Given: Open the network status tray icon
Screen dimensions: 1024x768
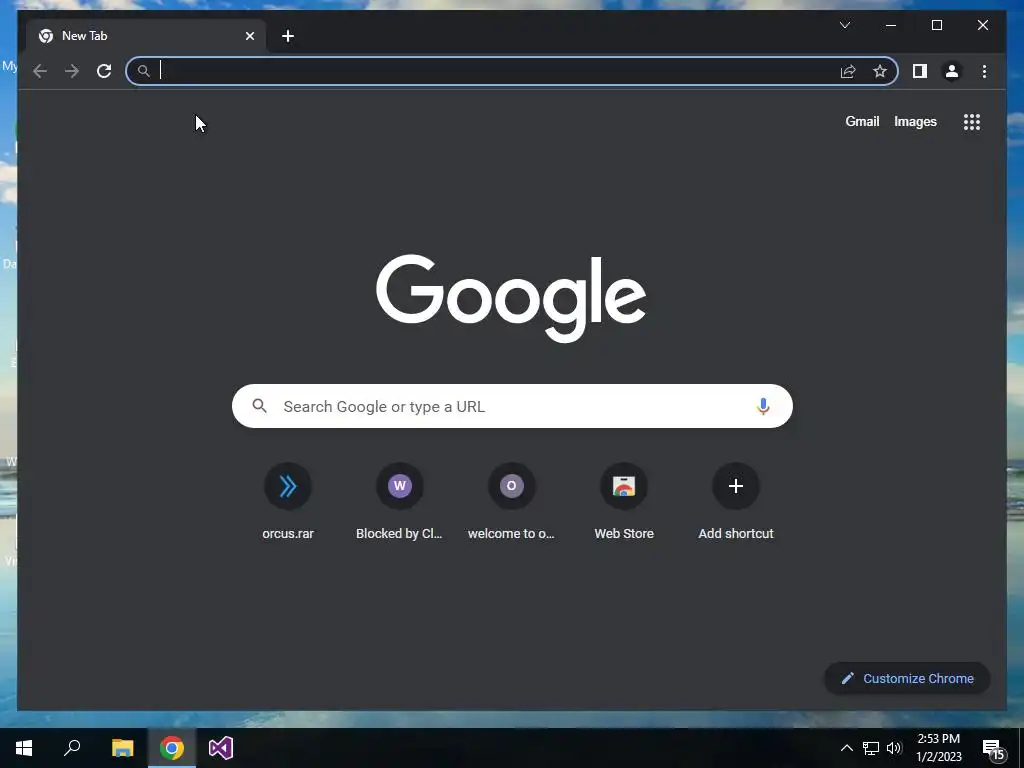Looking at the screenshot, I should pos(871,748).
